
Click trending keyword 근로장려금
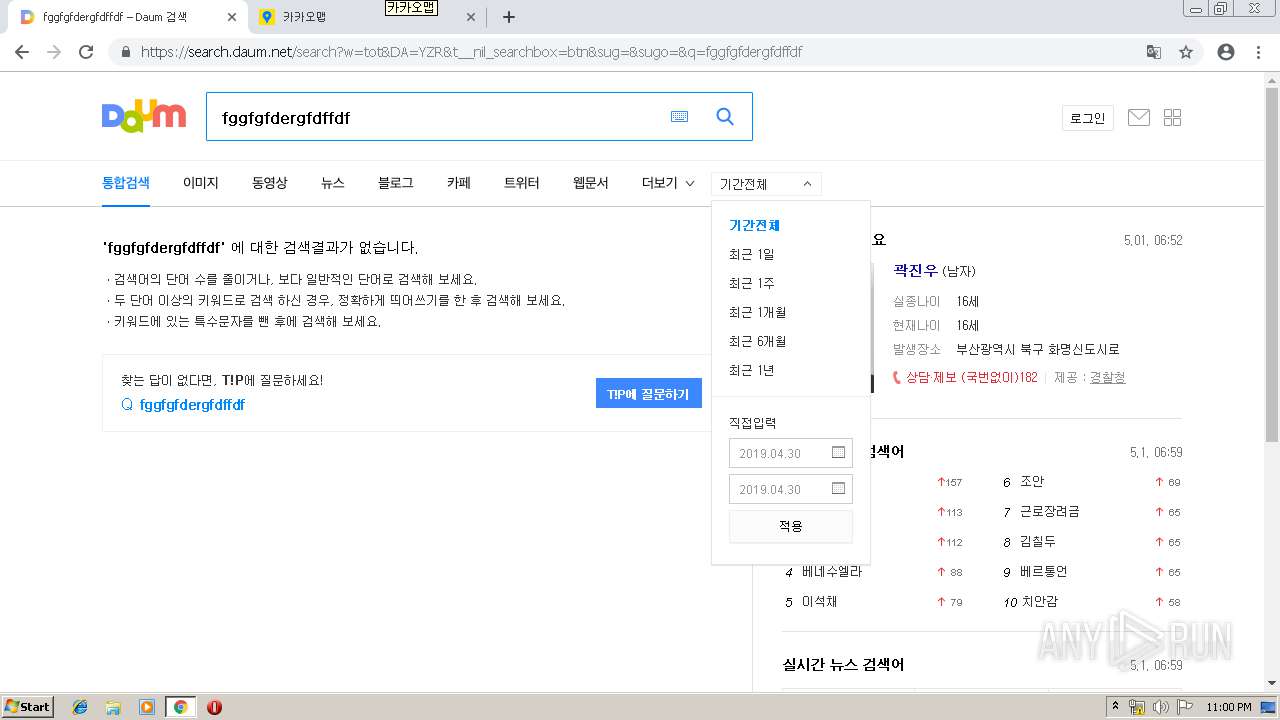(x=1050, y=512)
